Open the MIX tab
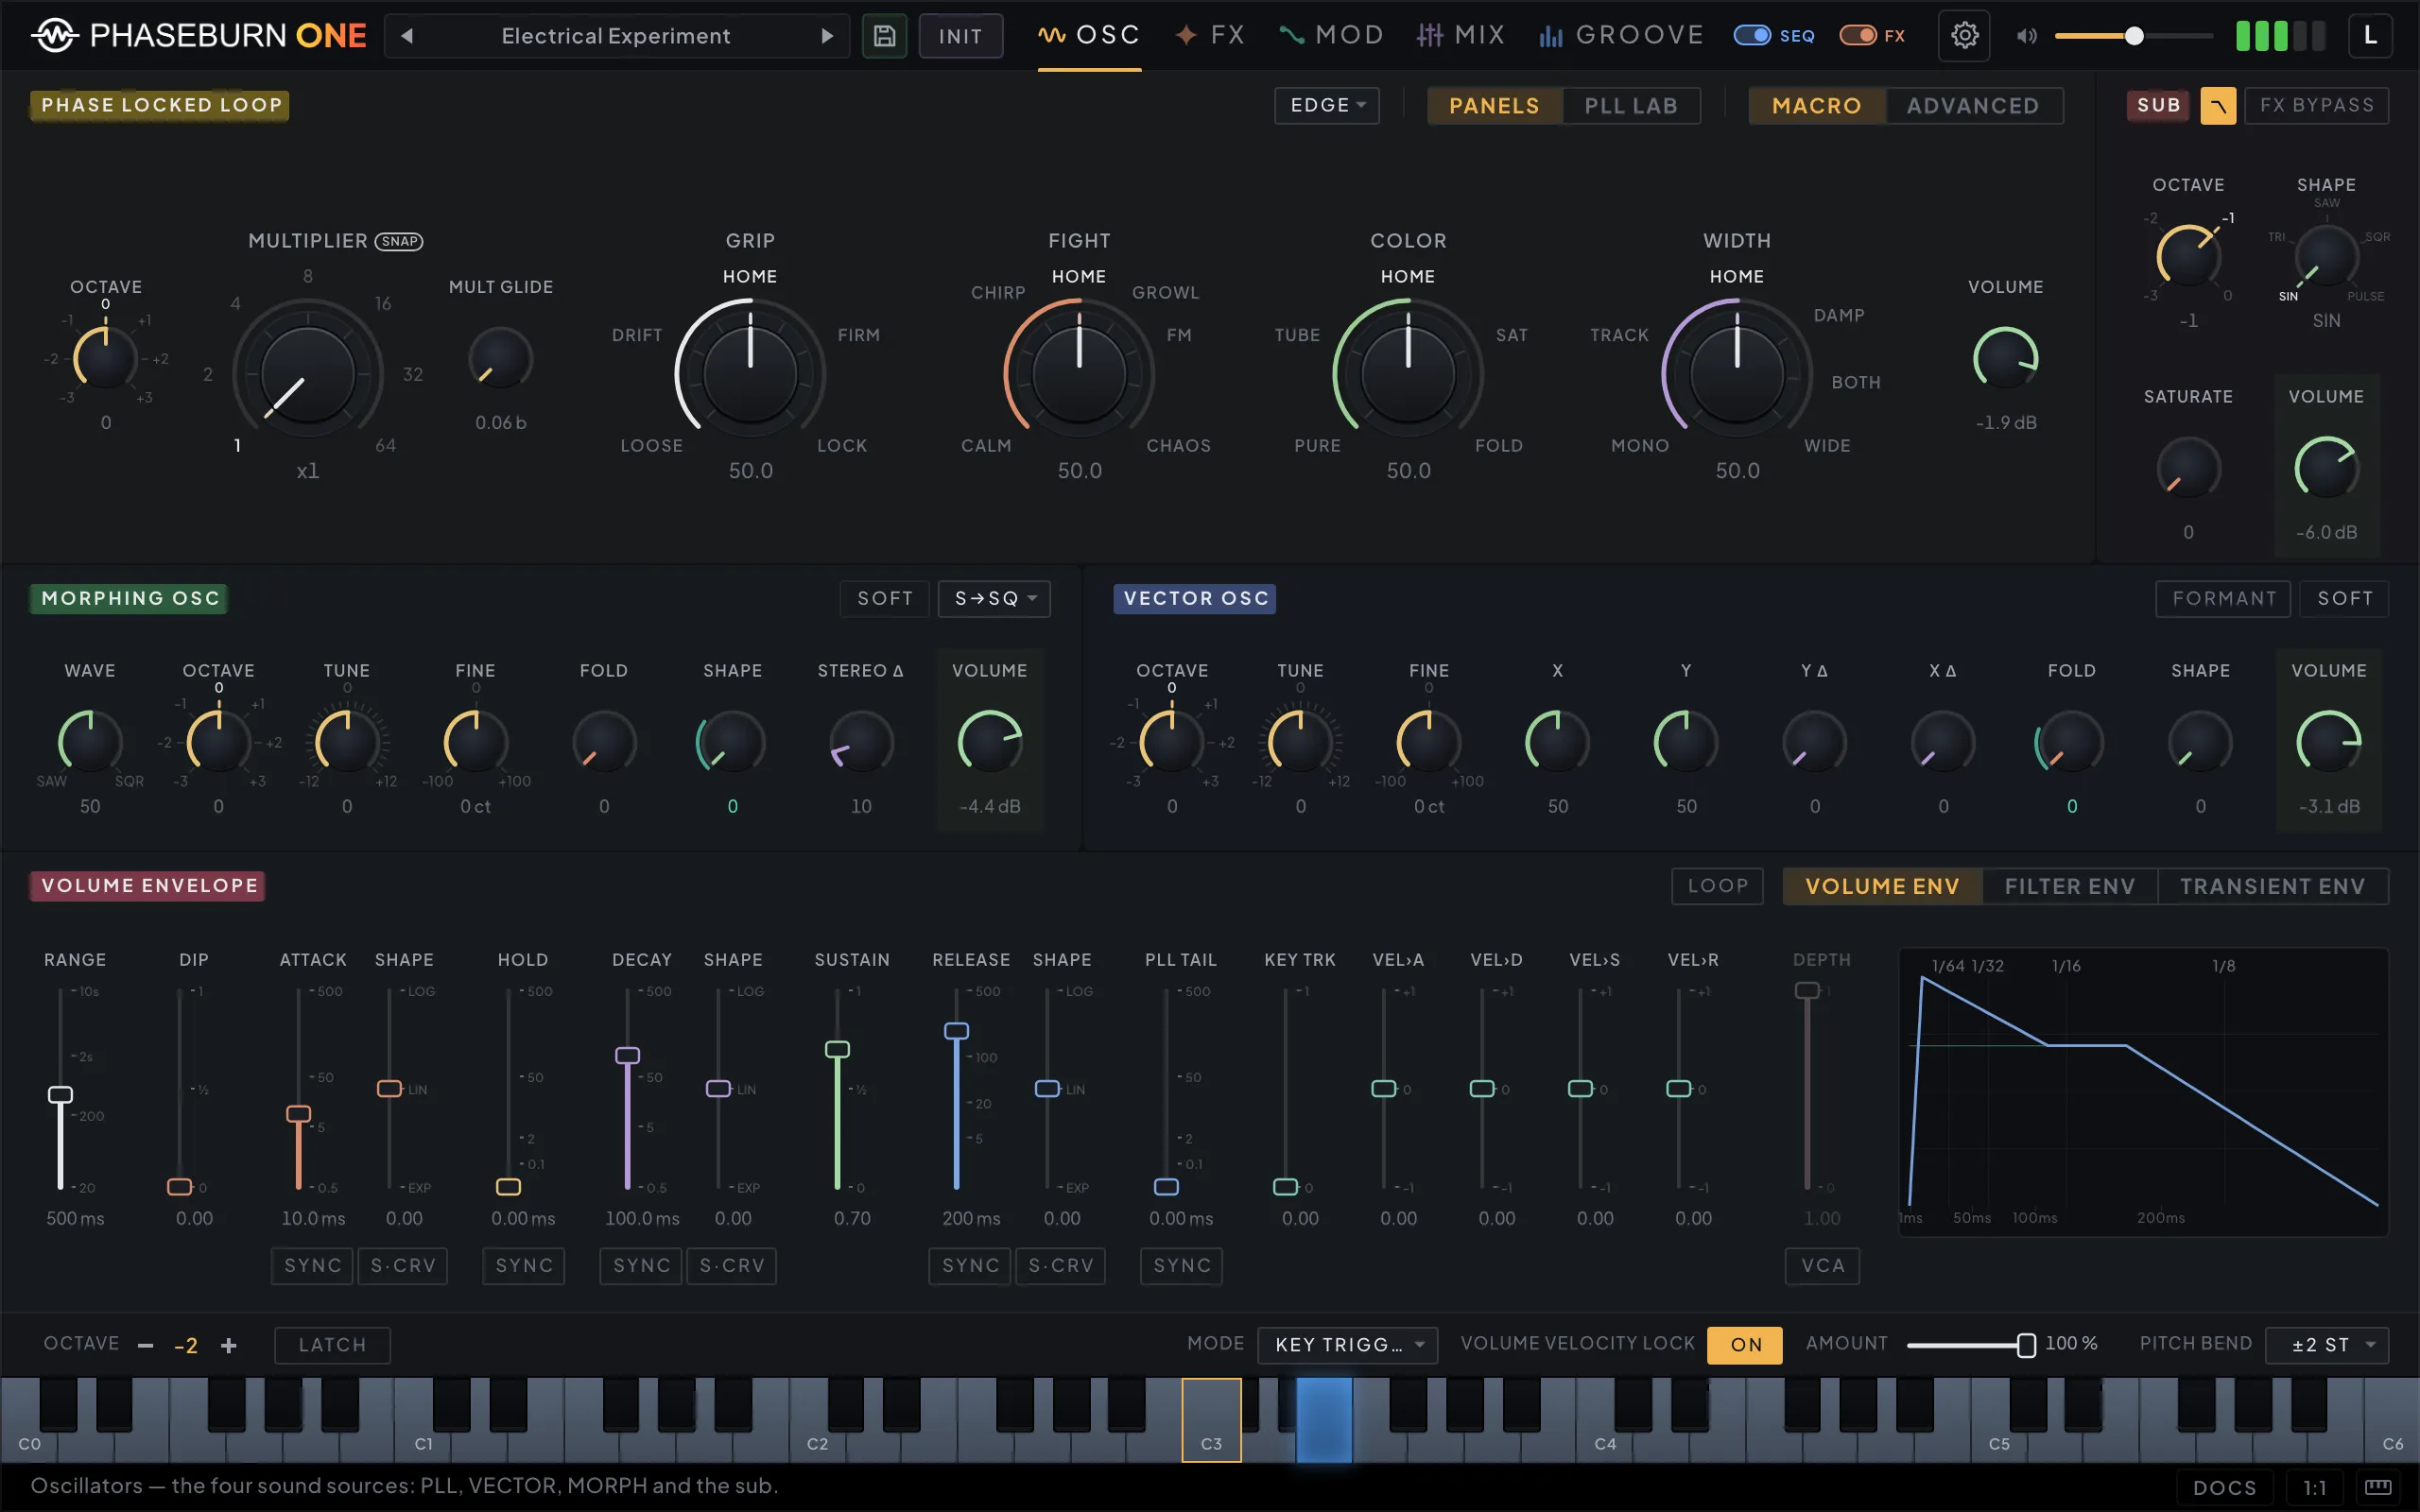The height and width of the screenshot is (1512, 2420). [1460, 36]
